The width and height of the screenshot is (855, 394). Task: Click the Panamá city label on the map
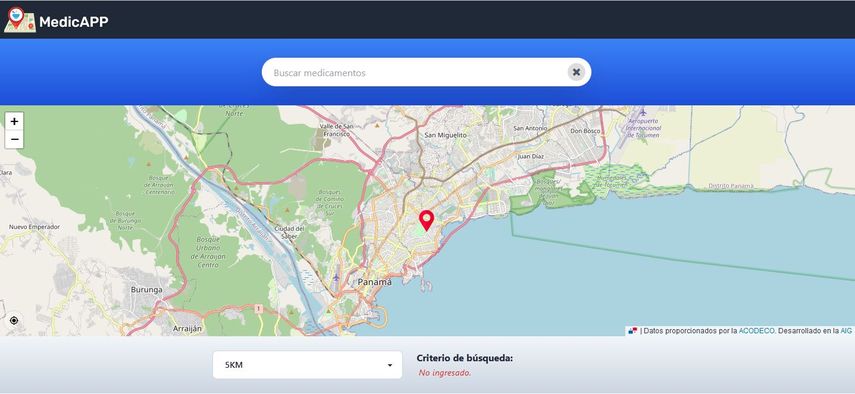tap(375, 282)
